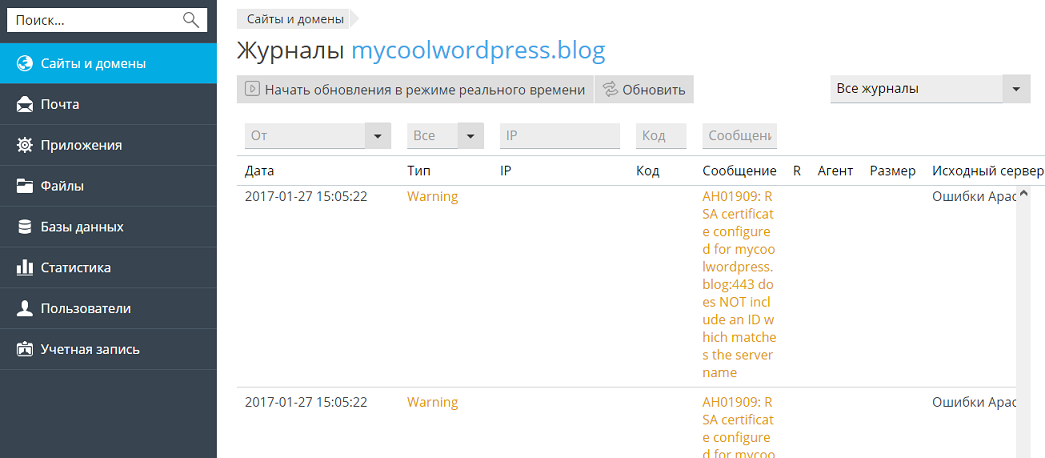Click the IP filter input field

click(x=560, y=136)
